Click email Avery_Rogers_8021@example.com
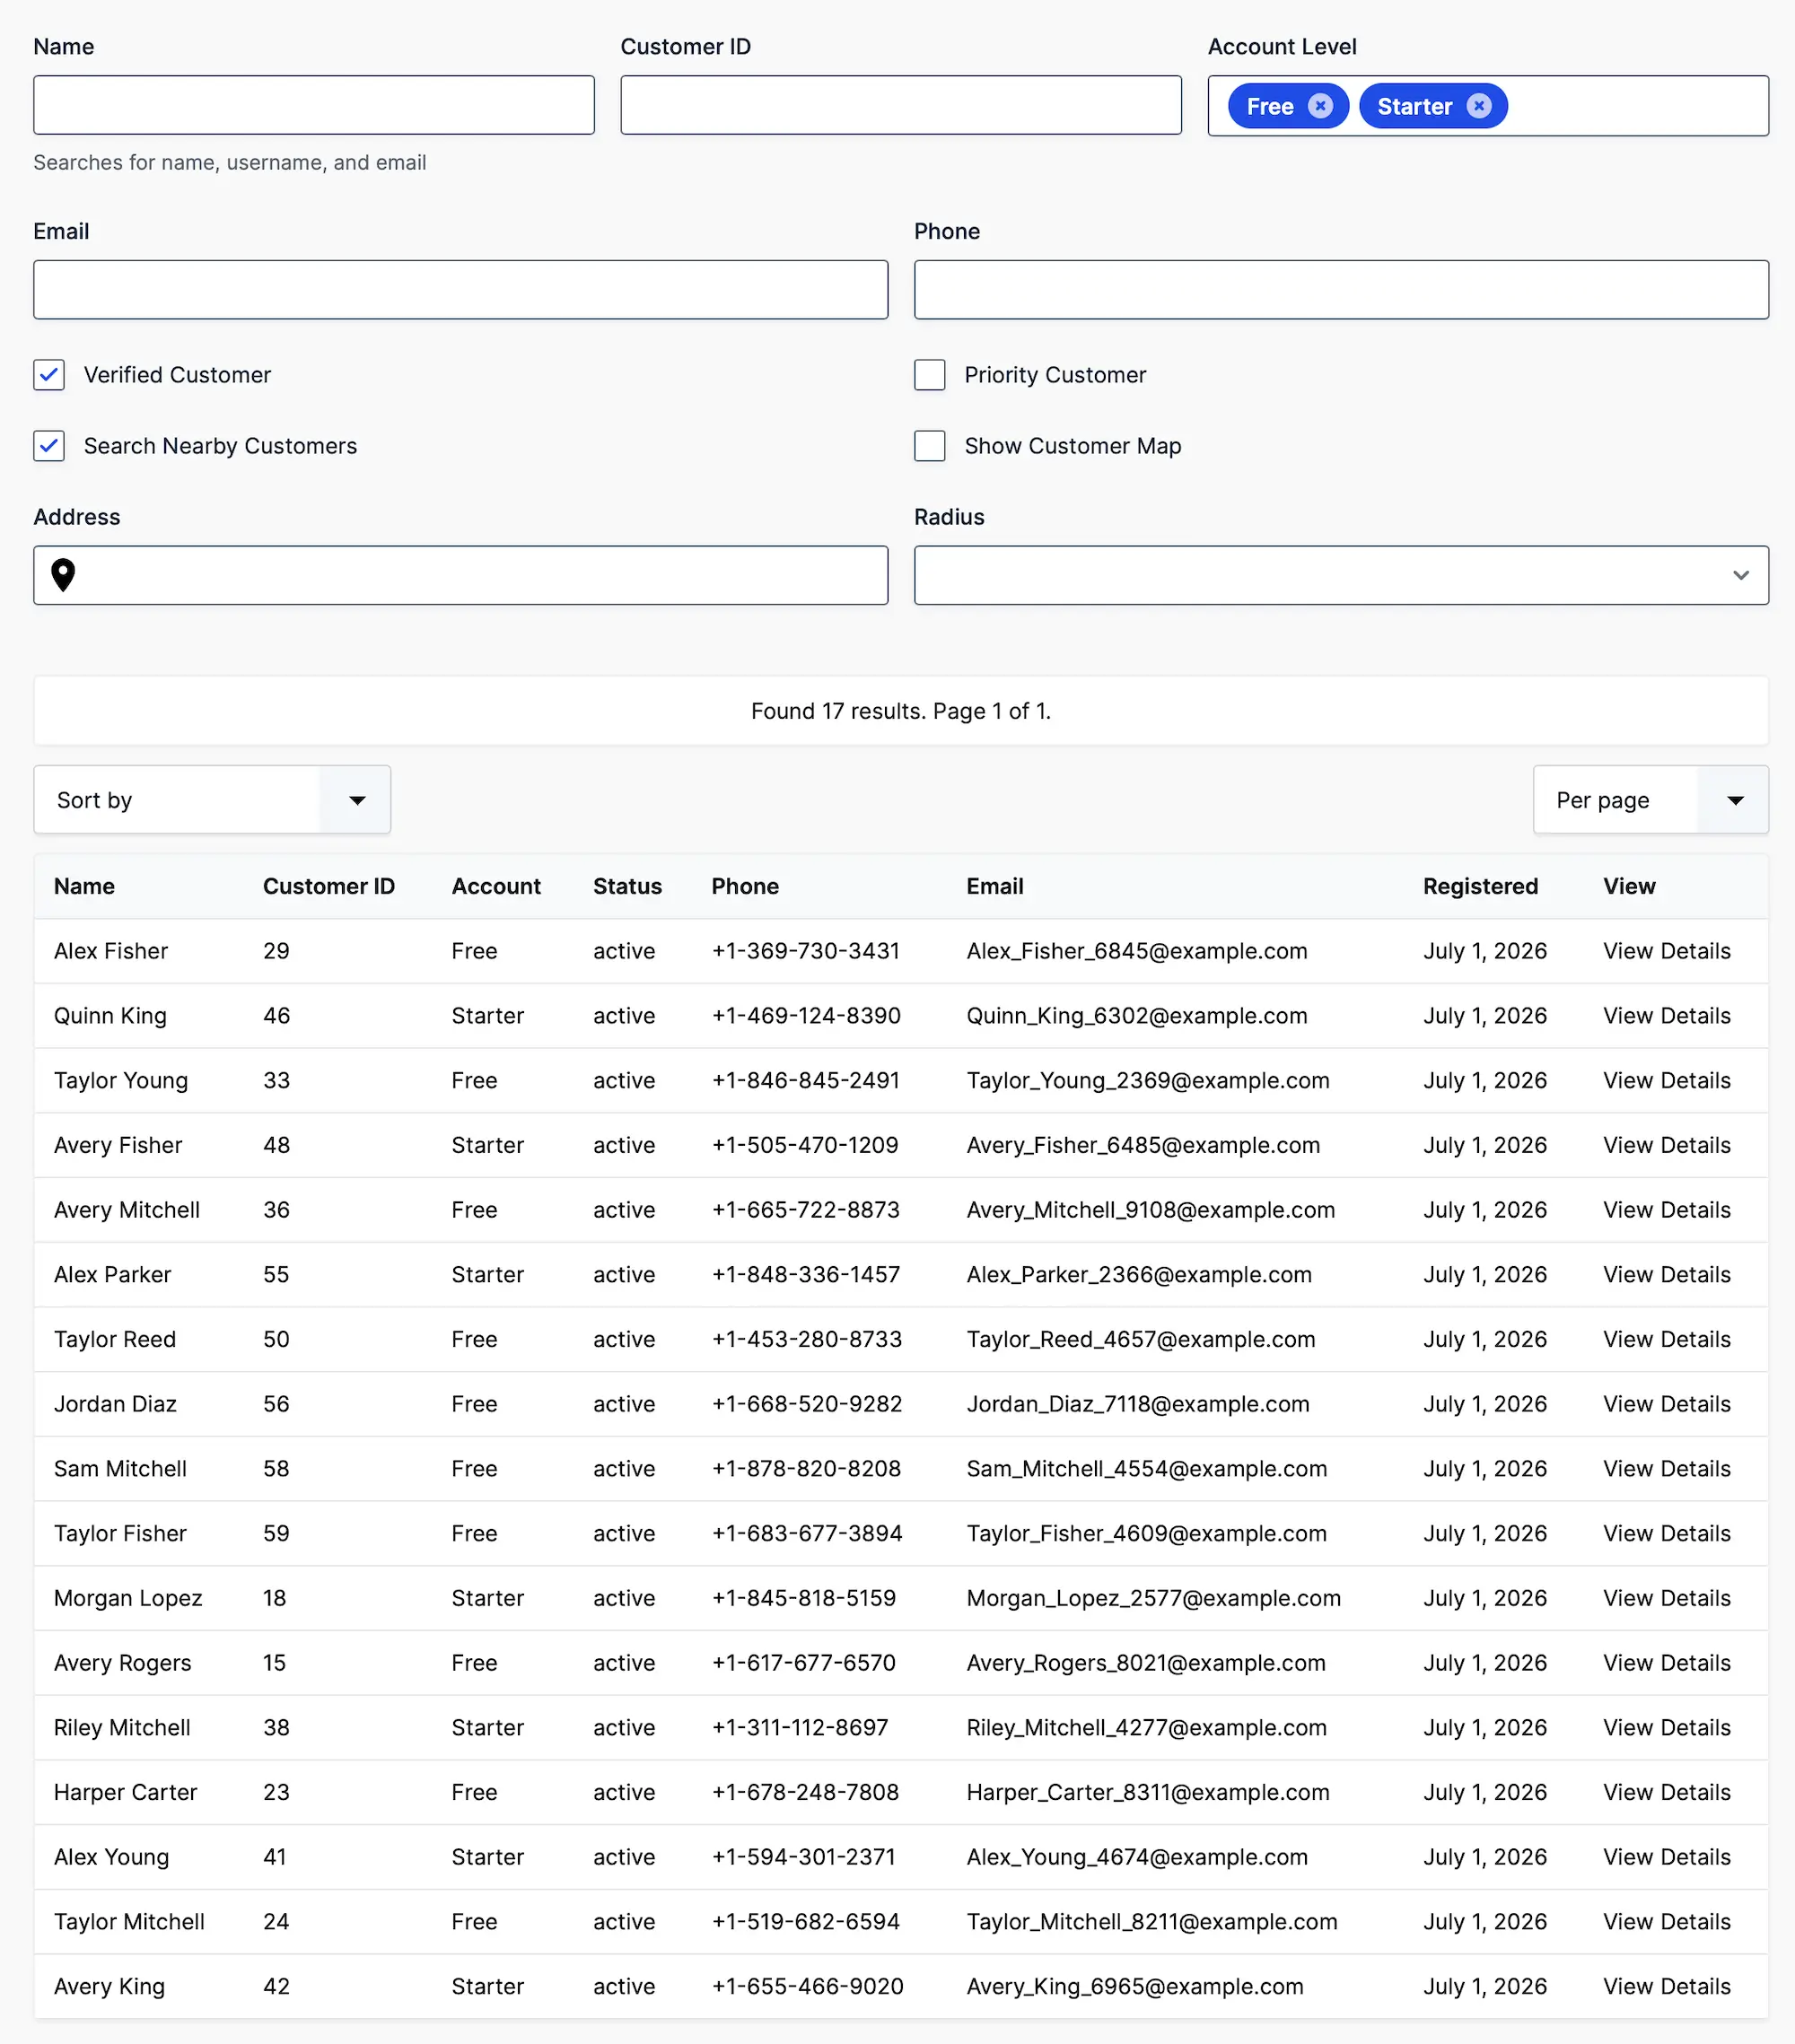The height and width of the screenshot is (2044, 1795). pos(1146,1663)
